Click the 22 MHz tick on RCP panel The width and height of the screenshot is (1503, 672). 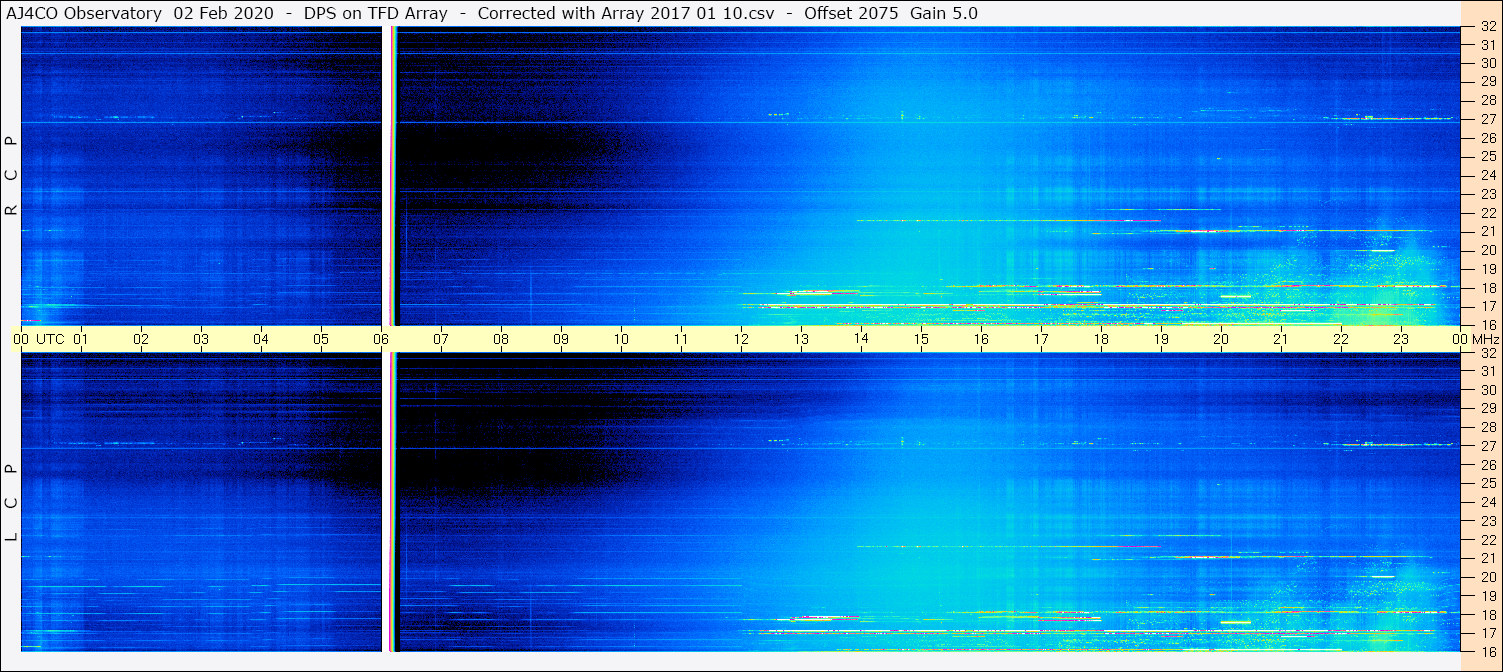click(x=1487, y=213)
